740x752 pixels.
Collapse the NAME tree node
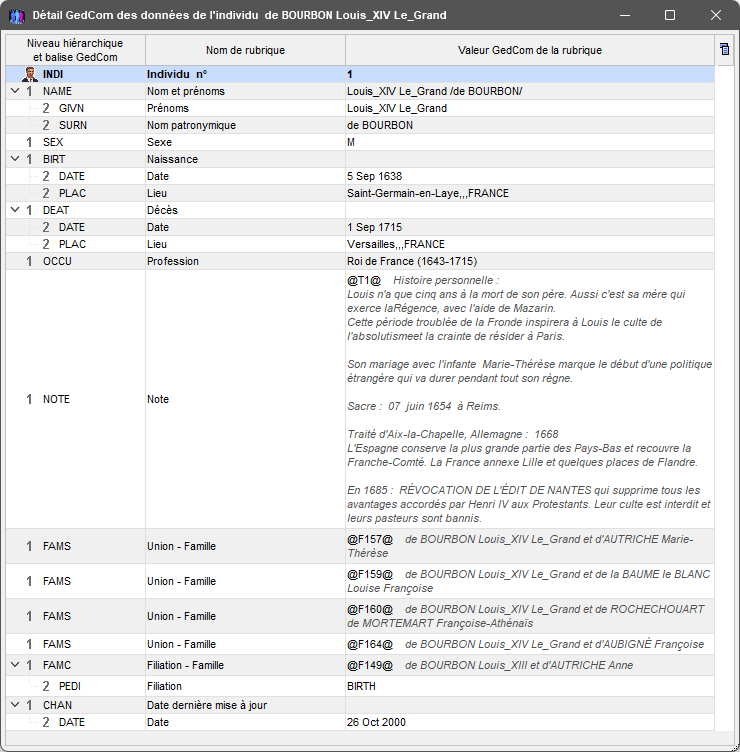(15, 91)
